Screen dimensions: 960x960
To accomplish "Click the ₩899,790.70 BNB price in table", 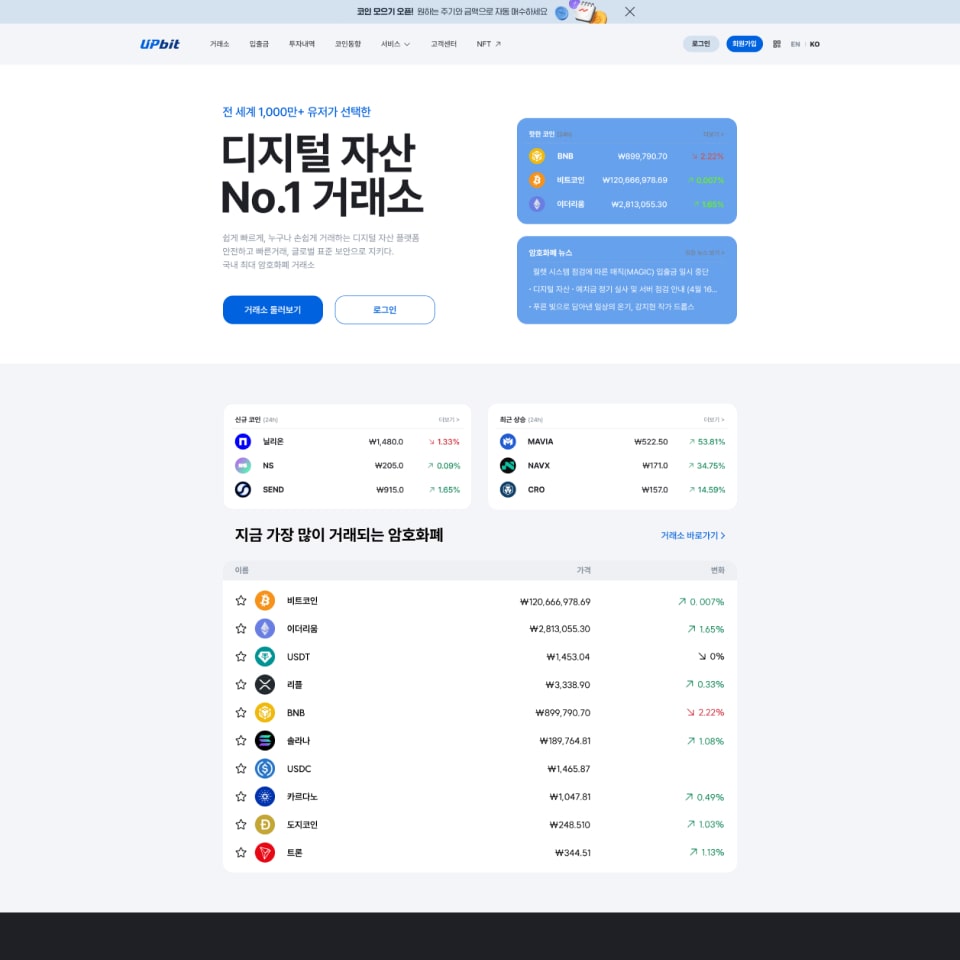I will (563, 713).
